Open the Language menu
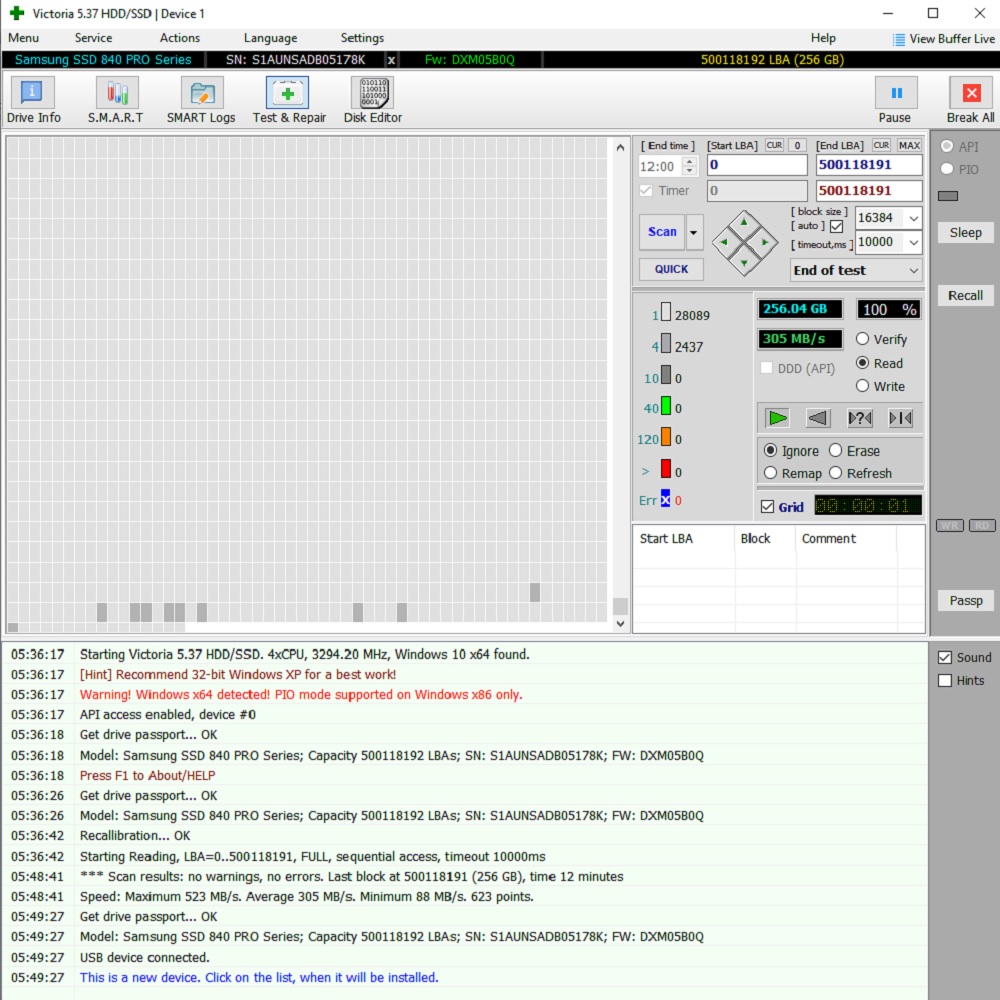Image resolution: width=1000 pixels, height=1000 pixels. (x=270, y=38)
